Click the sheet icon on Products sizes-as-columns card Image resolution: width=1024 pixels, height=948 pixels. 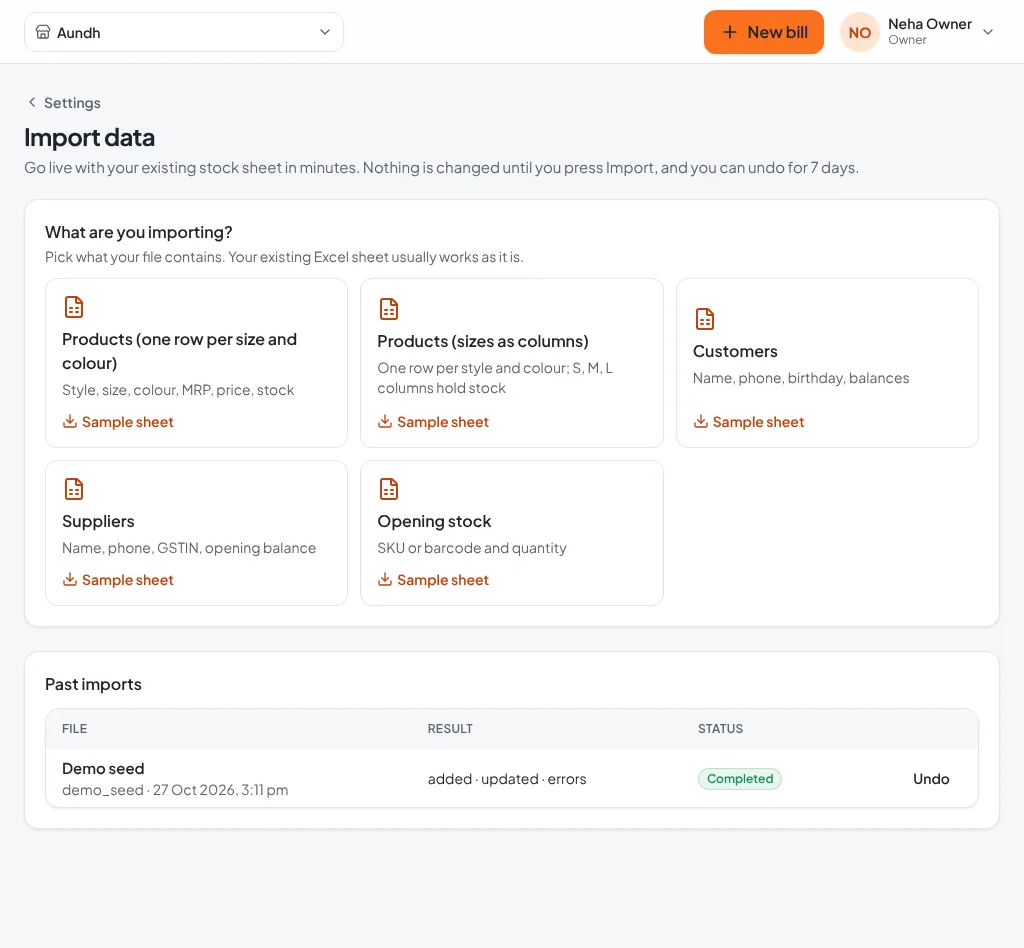pos(389,309)
